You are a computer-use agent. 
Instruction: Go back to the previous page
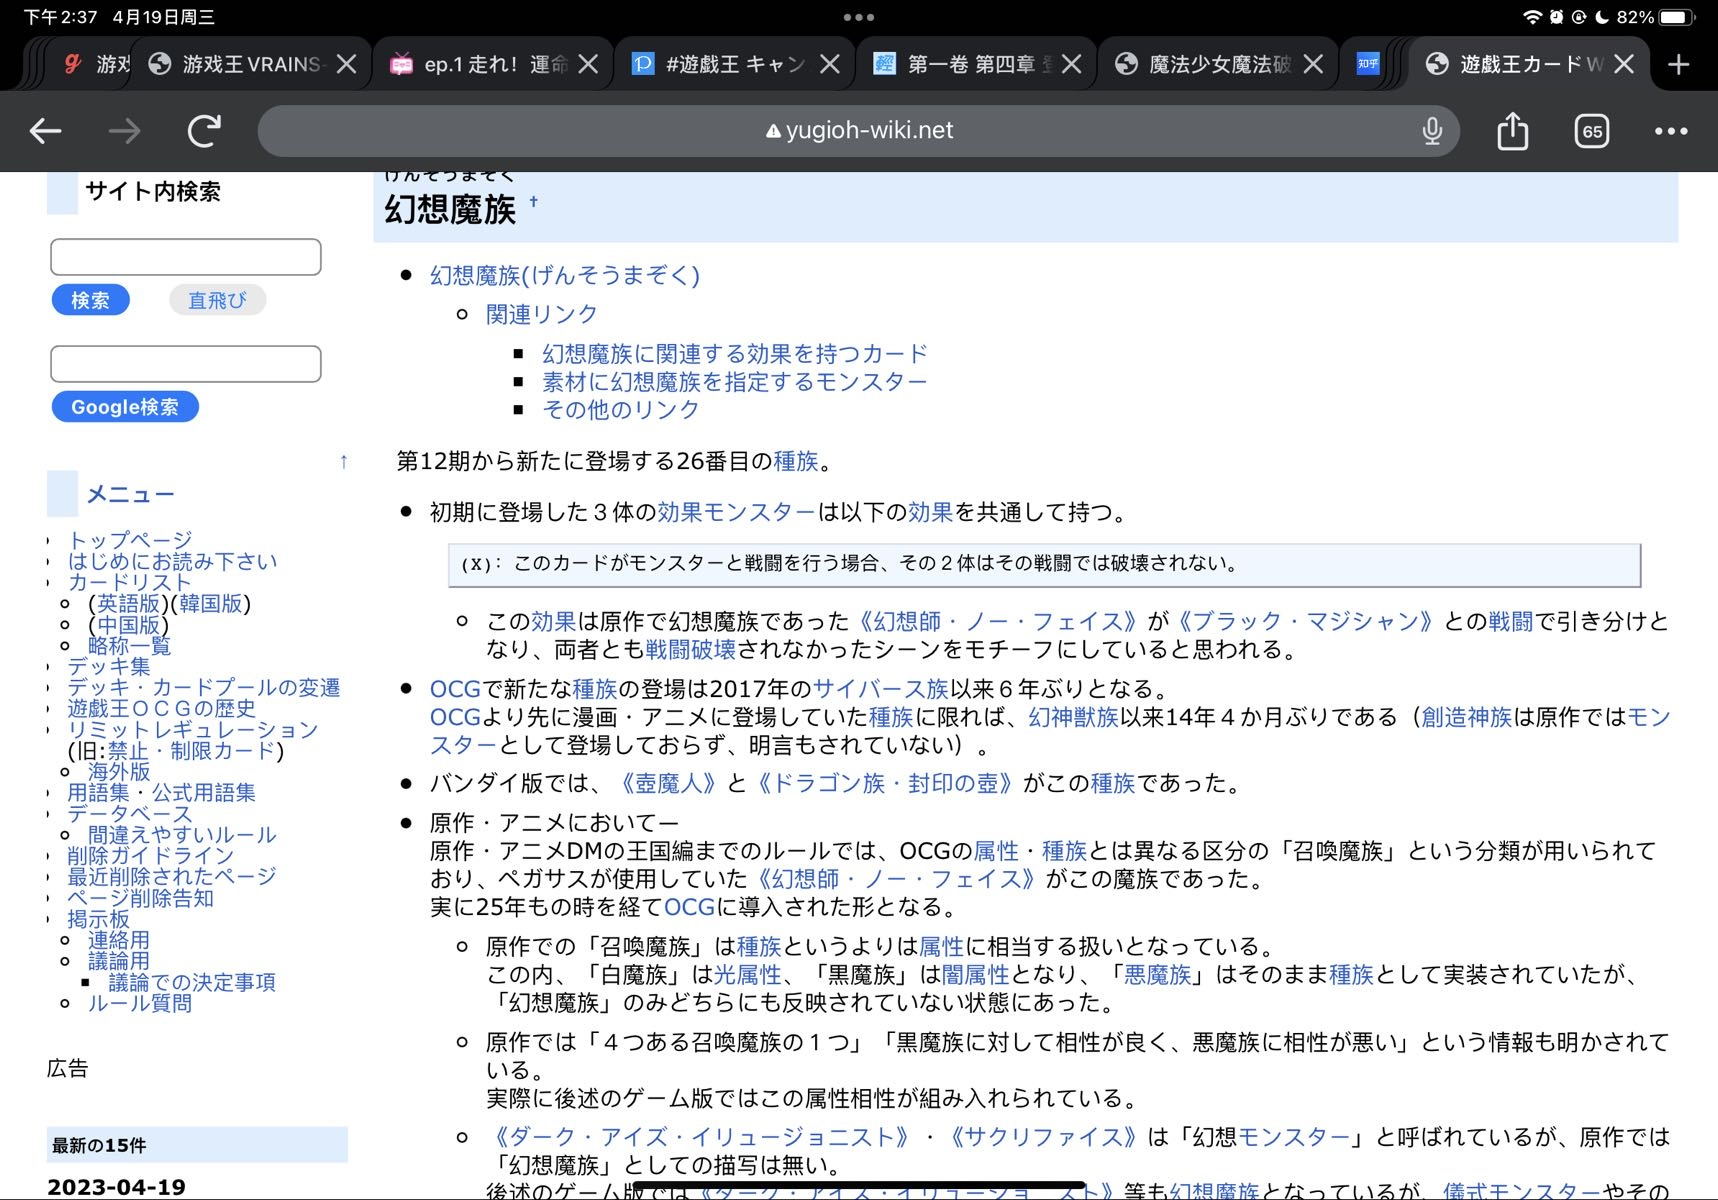point(45,131)
